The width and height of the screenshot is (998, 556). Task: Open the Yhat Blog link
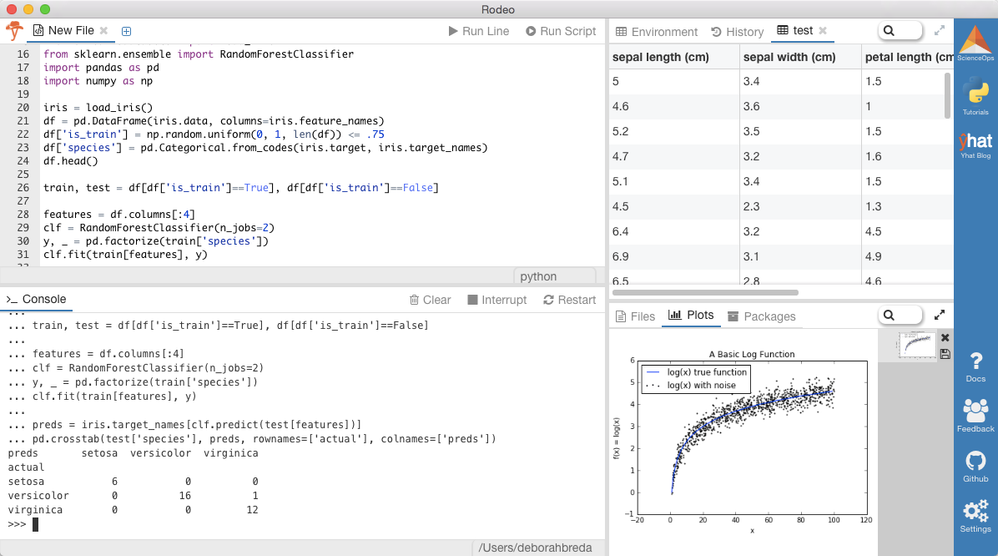coord(975,146)
